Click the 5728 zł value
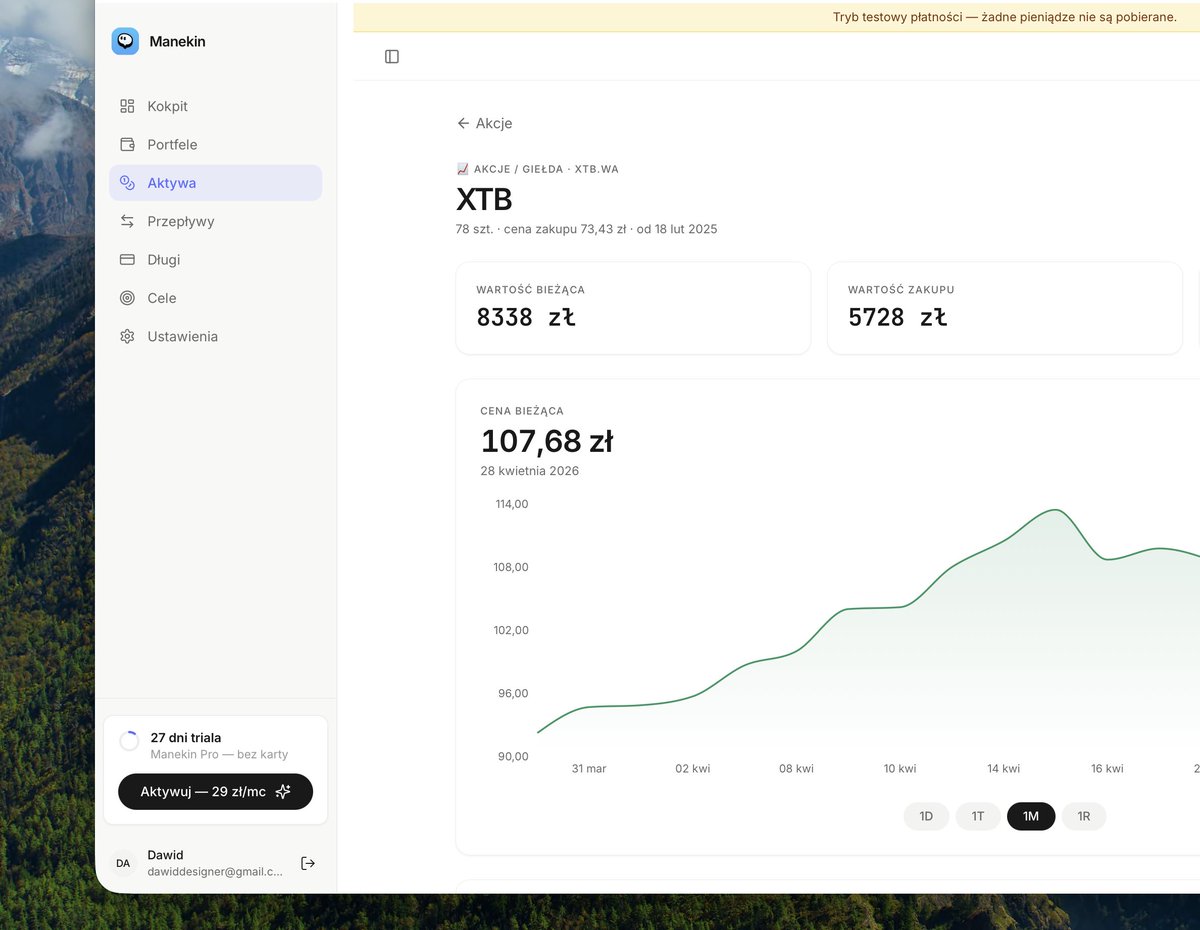 [x=898, y=317]
